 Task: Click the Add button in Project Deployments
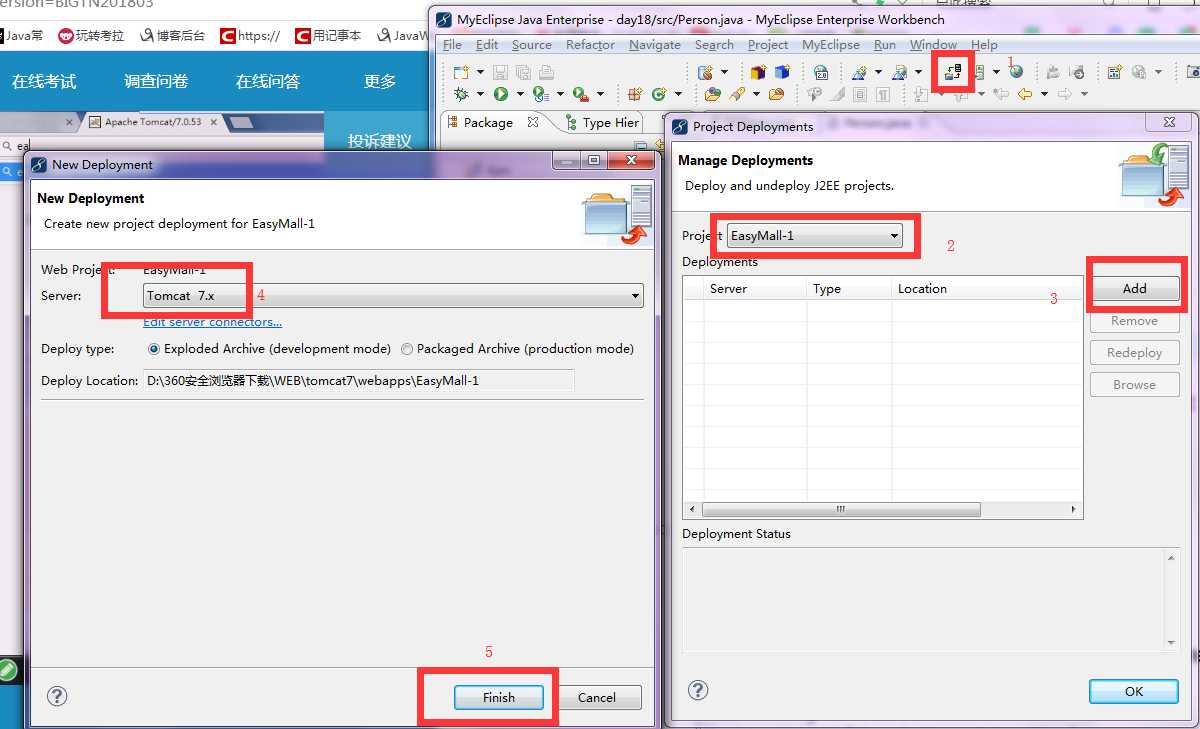tap(1134, 288)
